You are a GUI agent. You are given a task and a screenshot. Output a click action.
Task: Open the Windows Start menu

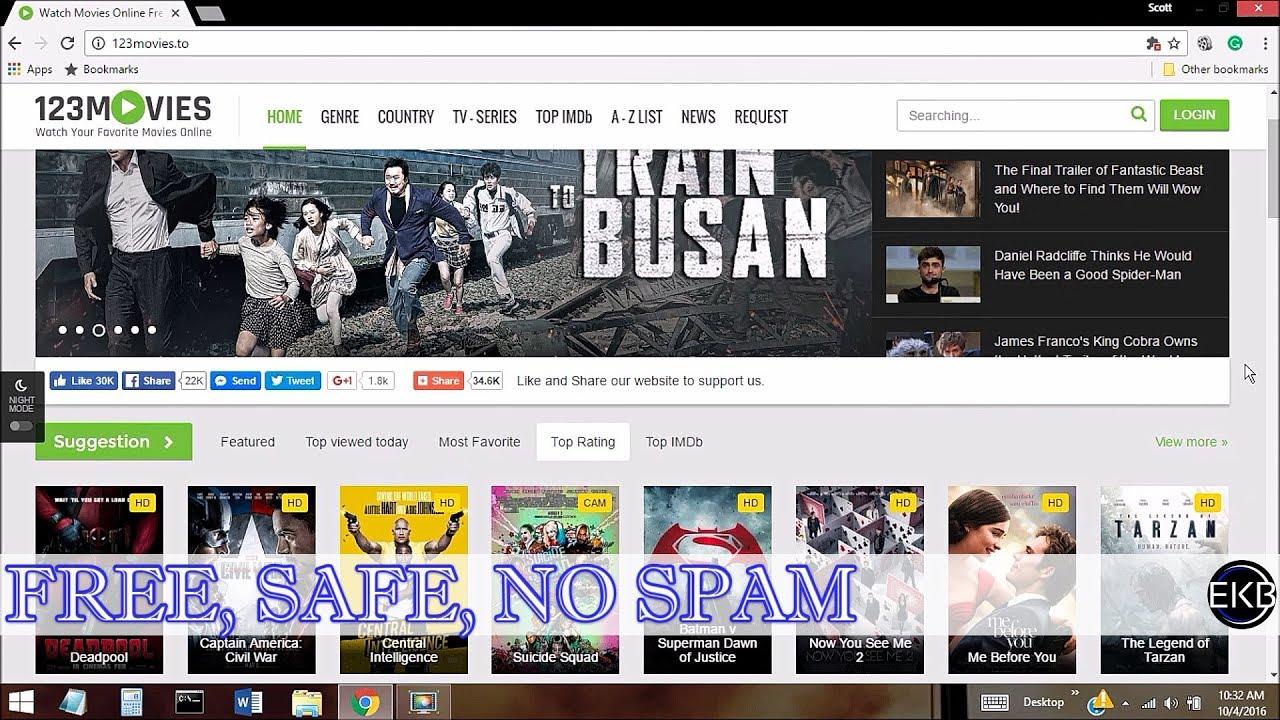pyautogui.click(x=21, y=702)
